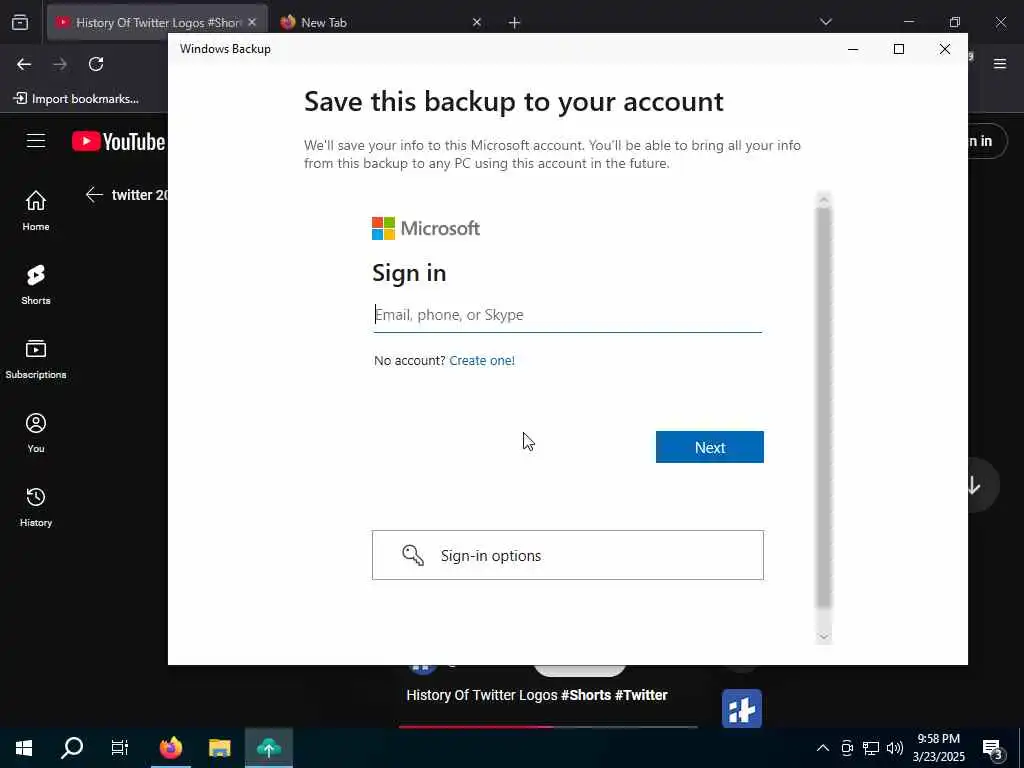Open YouTube History in the sidebar
The image size is (1024, 768).
click(36, 507)
